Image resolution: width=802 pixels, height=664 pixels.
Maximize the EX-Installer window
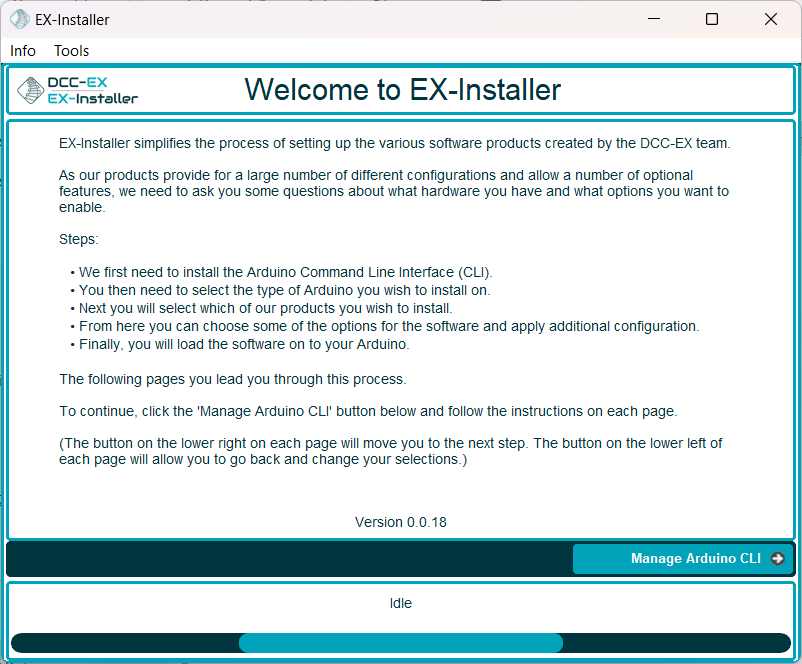pyautogui.click(x=712, y=19)
